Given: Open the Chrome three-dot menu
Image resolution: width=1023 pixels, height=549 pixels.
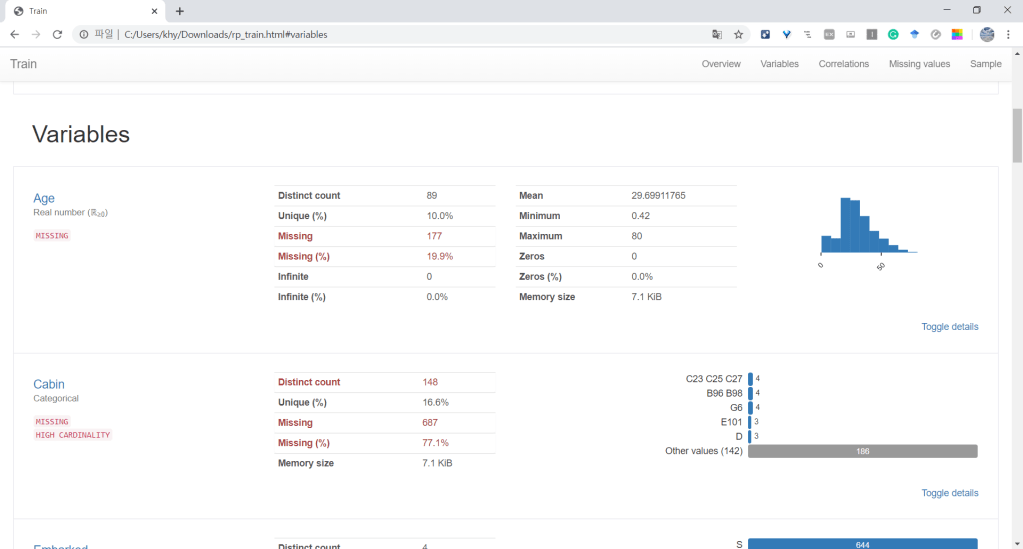Looking at the screenshot, I should [x=1008, y=34].
